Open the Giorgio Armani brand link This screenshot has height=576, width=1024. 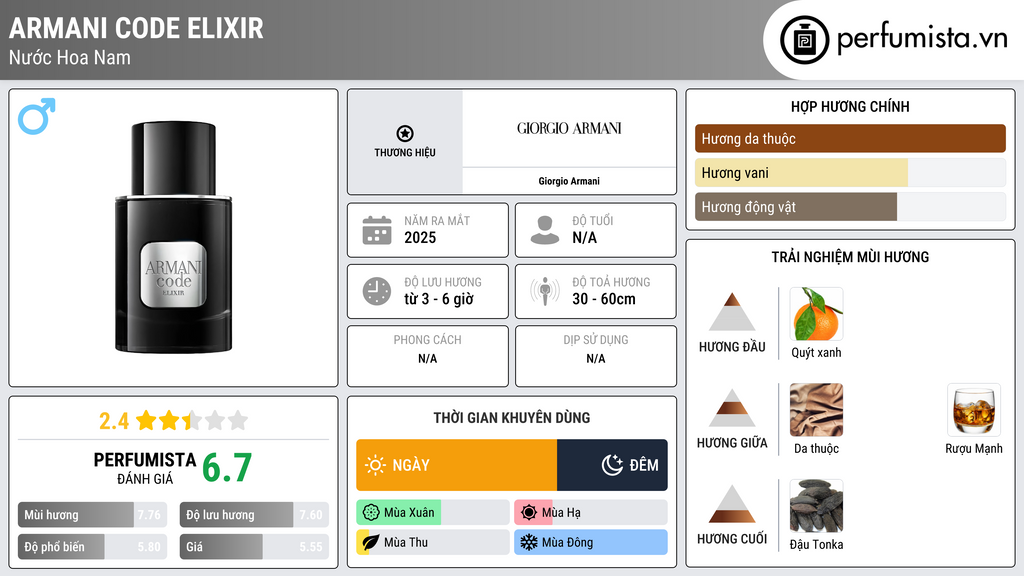(x=569, y=181)
